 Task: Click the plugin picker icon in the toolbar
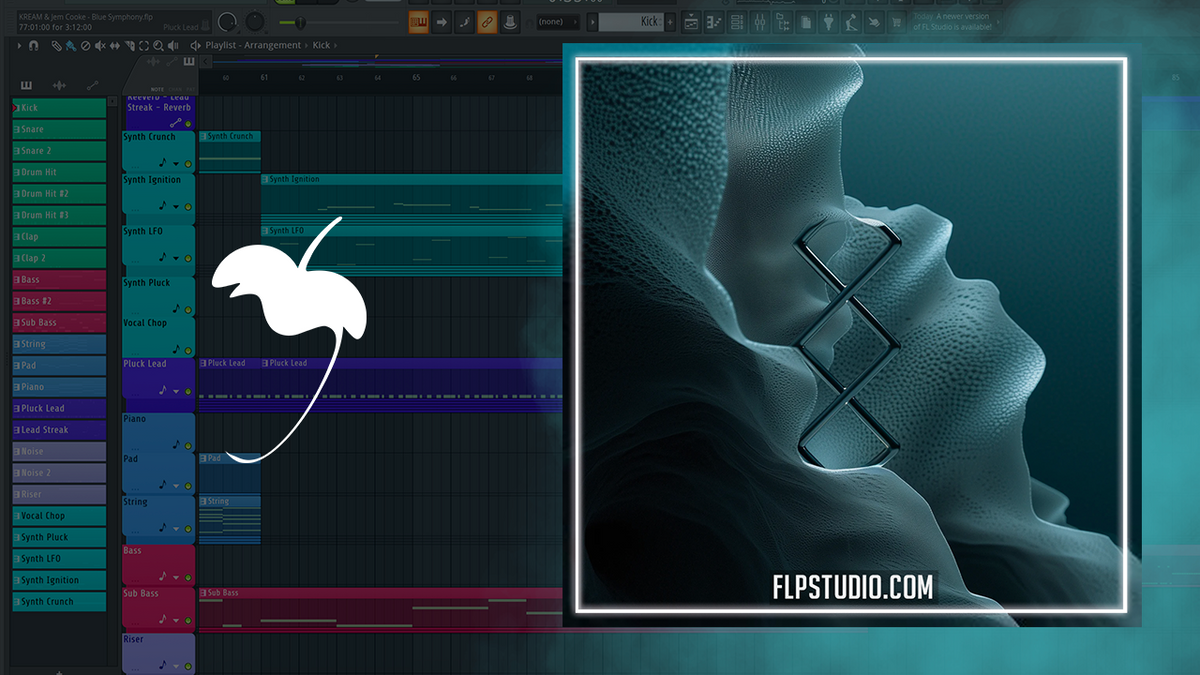pos(828,21)
